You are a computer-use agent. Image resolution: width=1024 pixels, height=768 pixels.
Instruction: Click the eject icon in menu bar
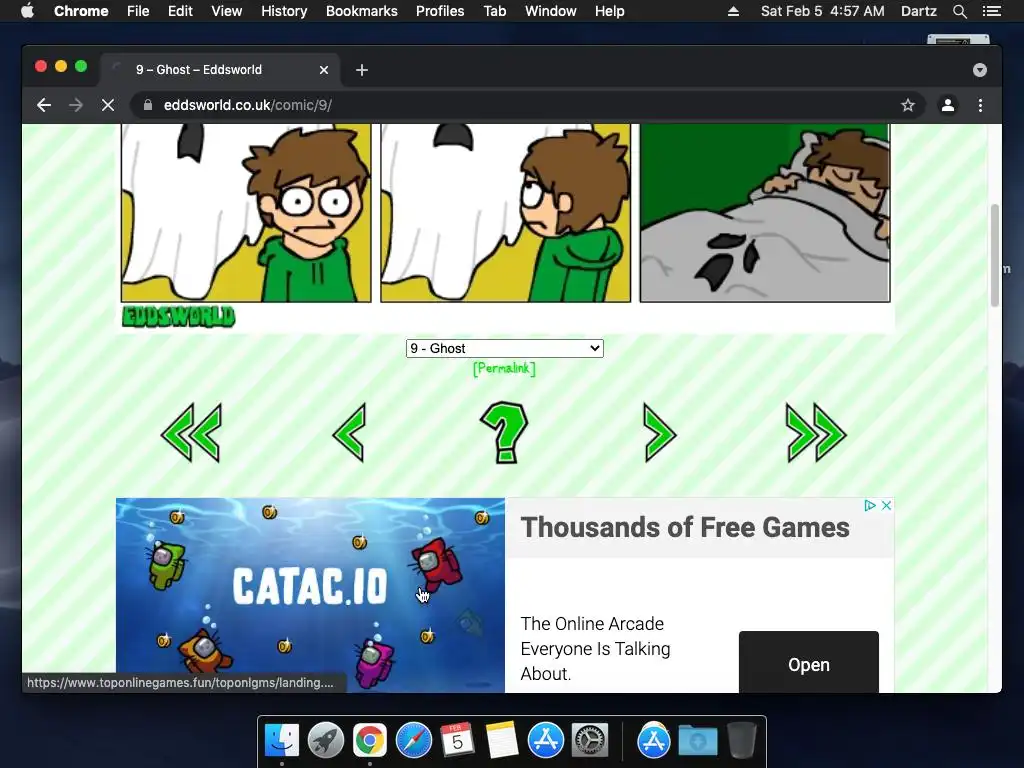click(x=733, y=11)
